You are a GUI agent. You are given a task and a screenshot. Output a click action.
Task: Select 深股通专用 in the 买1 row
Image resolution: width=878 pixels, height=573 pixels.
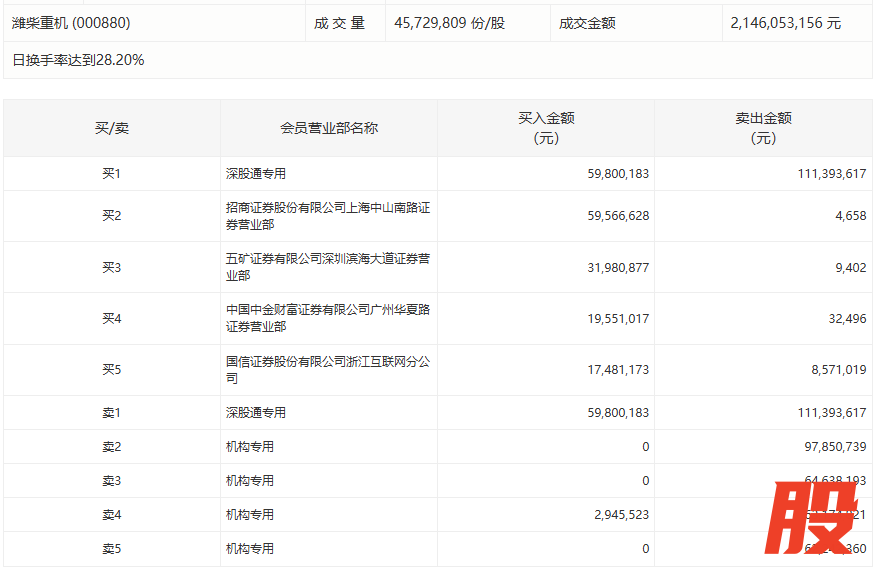click(256, 174)
